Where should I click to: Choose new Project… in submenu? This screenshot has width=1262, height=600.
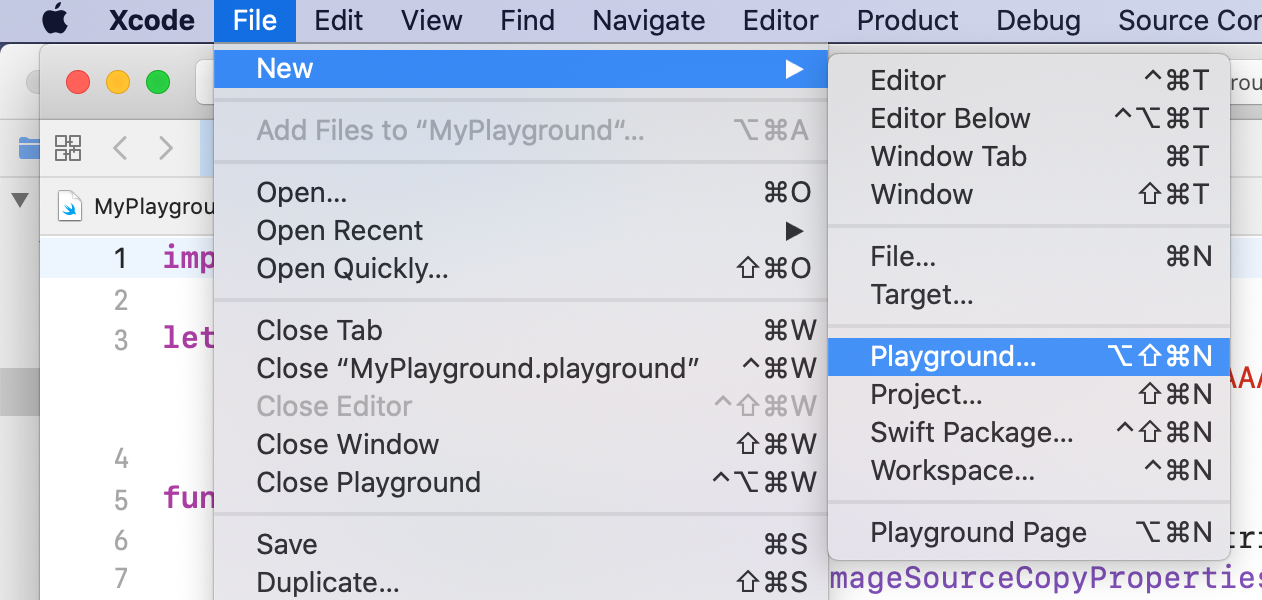click(1029, 394)
